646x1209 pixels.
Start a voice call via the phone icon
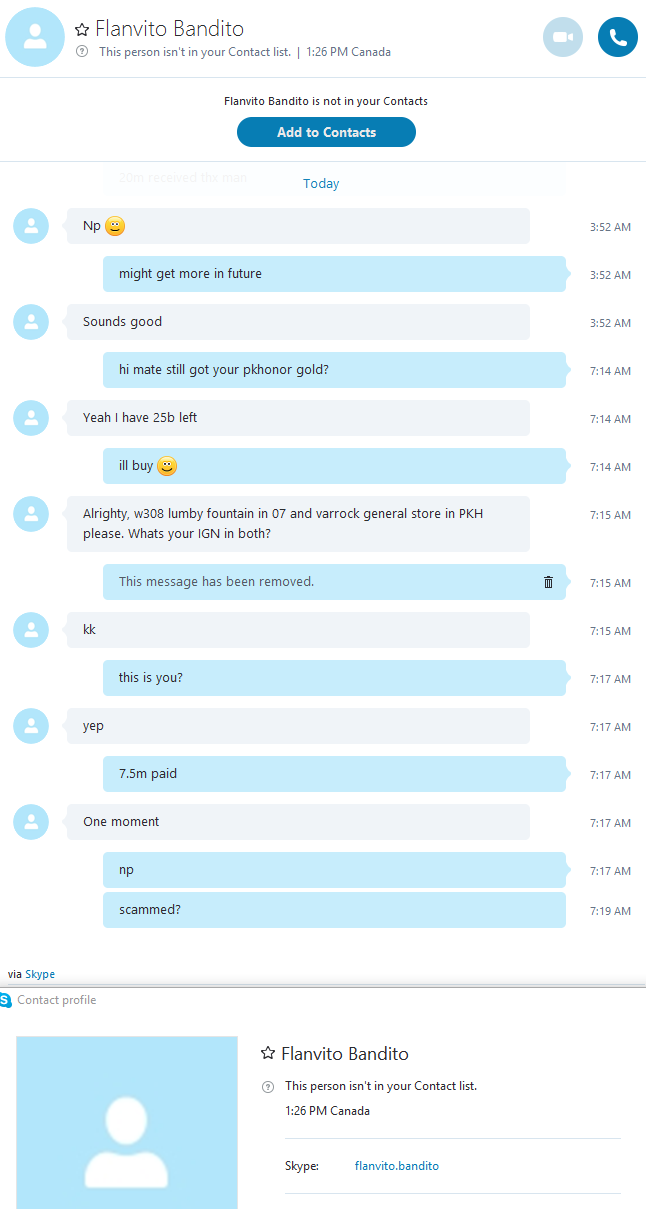point(618,37)
